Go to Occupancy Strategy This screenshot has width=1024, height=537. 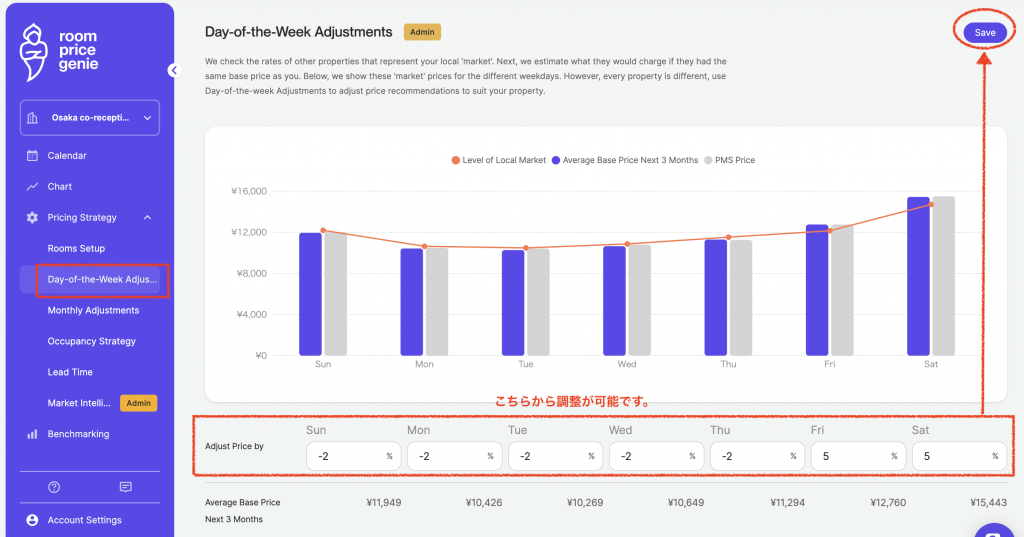(x=91, y=342)
